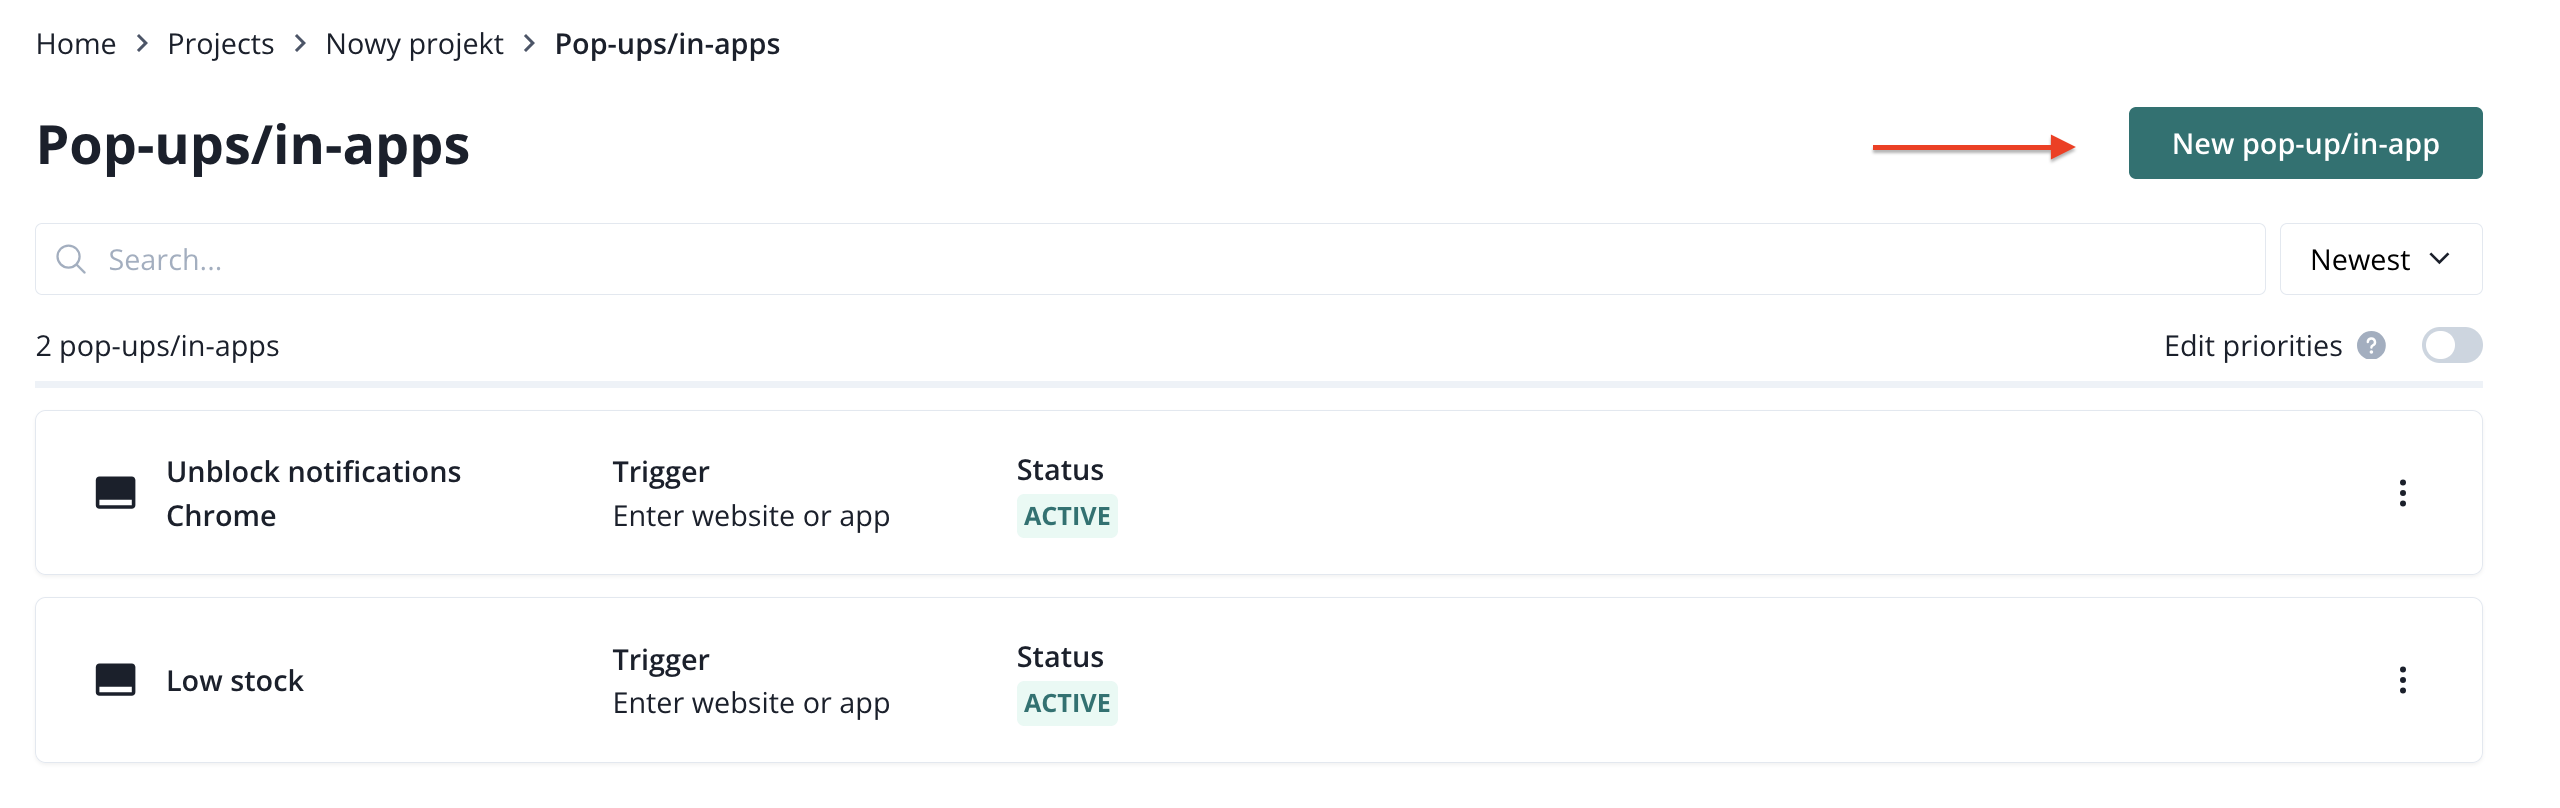The height and width of the screenshot is (808, 2560).
Task: Click the chevron arrow in Newest dropdown
Action: 2439,260
